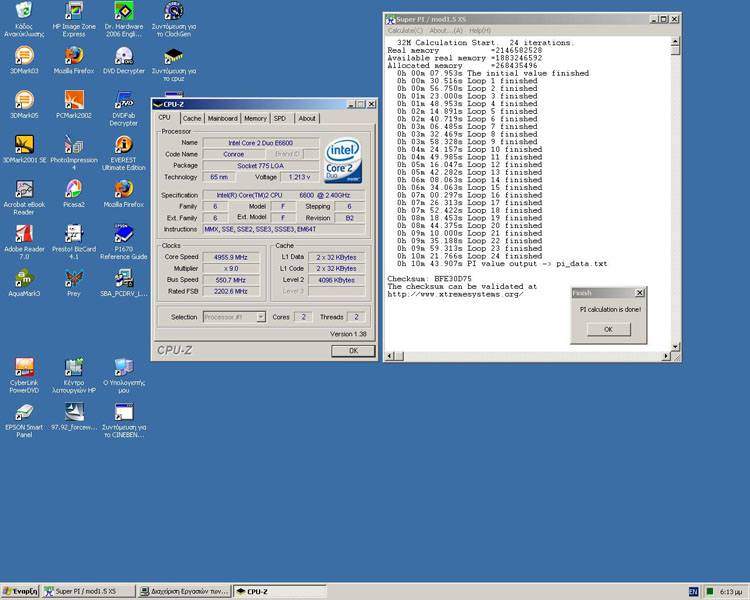Open the SPD tab in CPU-Z
Image resolution: width=750 pixels, height=600 pixels.
click(x=280, y=118)
